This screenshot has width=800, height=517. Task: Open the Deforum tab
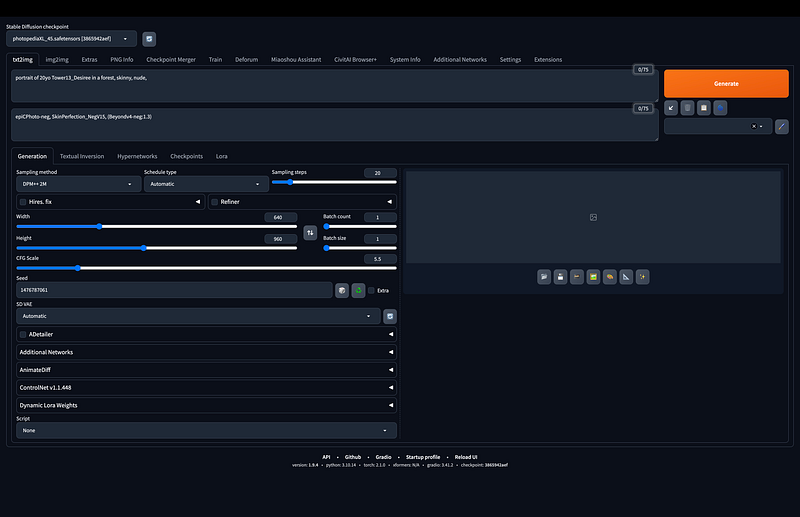(x=246, y=60)
